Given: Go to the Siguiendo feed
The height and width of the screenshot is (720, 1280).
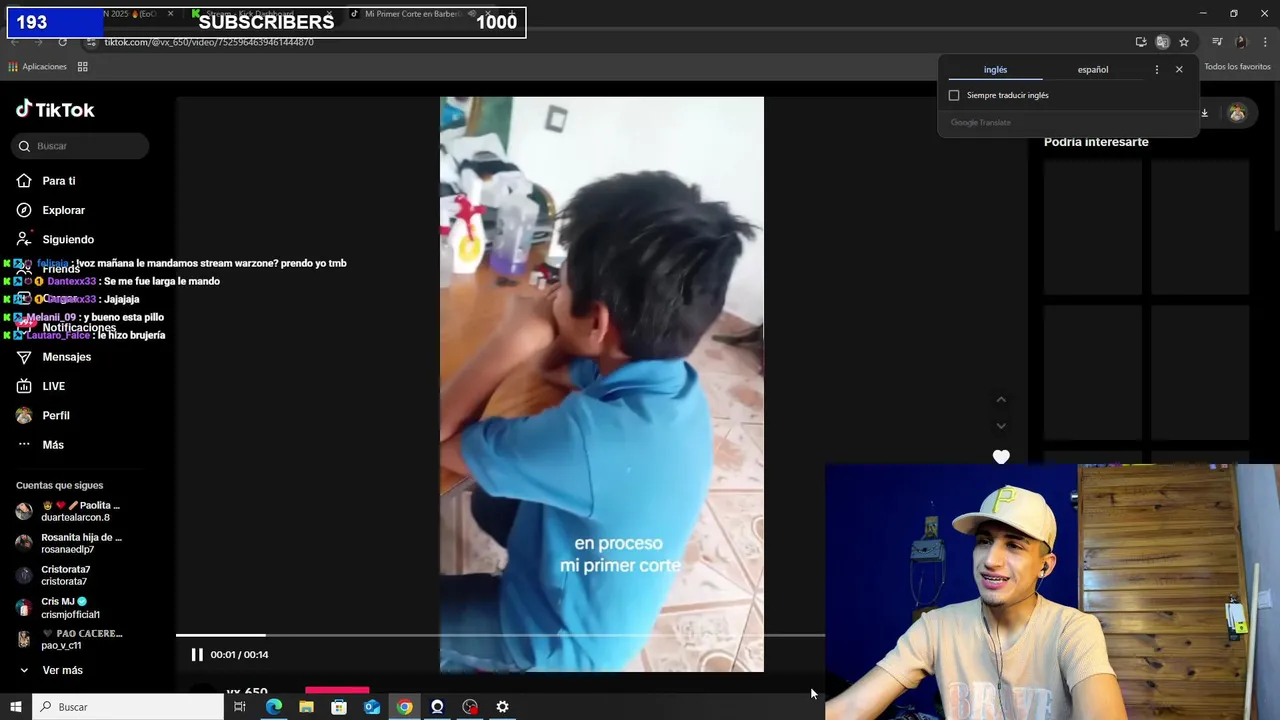Looking at the screenshot, I should 55,239.
